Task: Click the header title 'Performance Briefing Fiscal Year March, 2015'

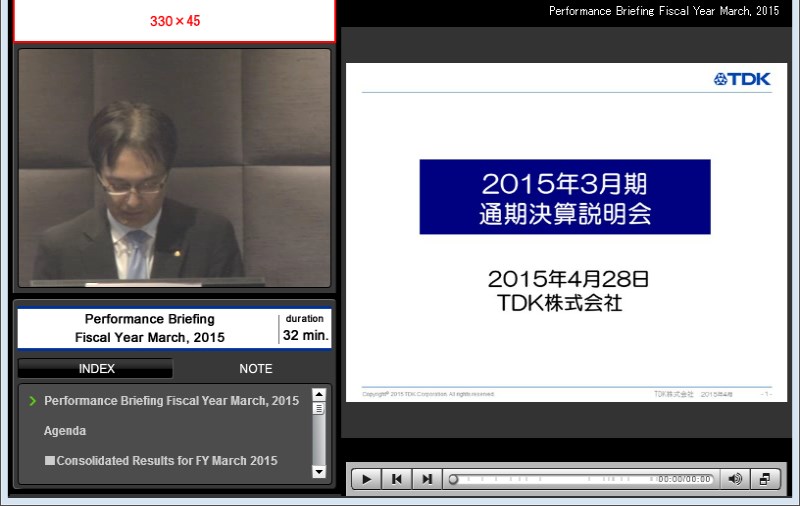Action: click(664, 11)
